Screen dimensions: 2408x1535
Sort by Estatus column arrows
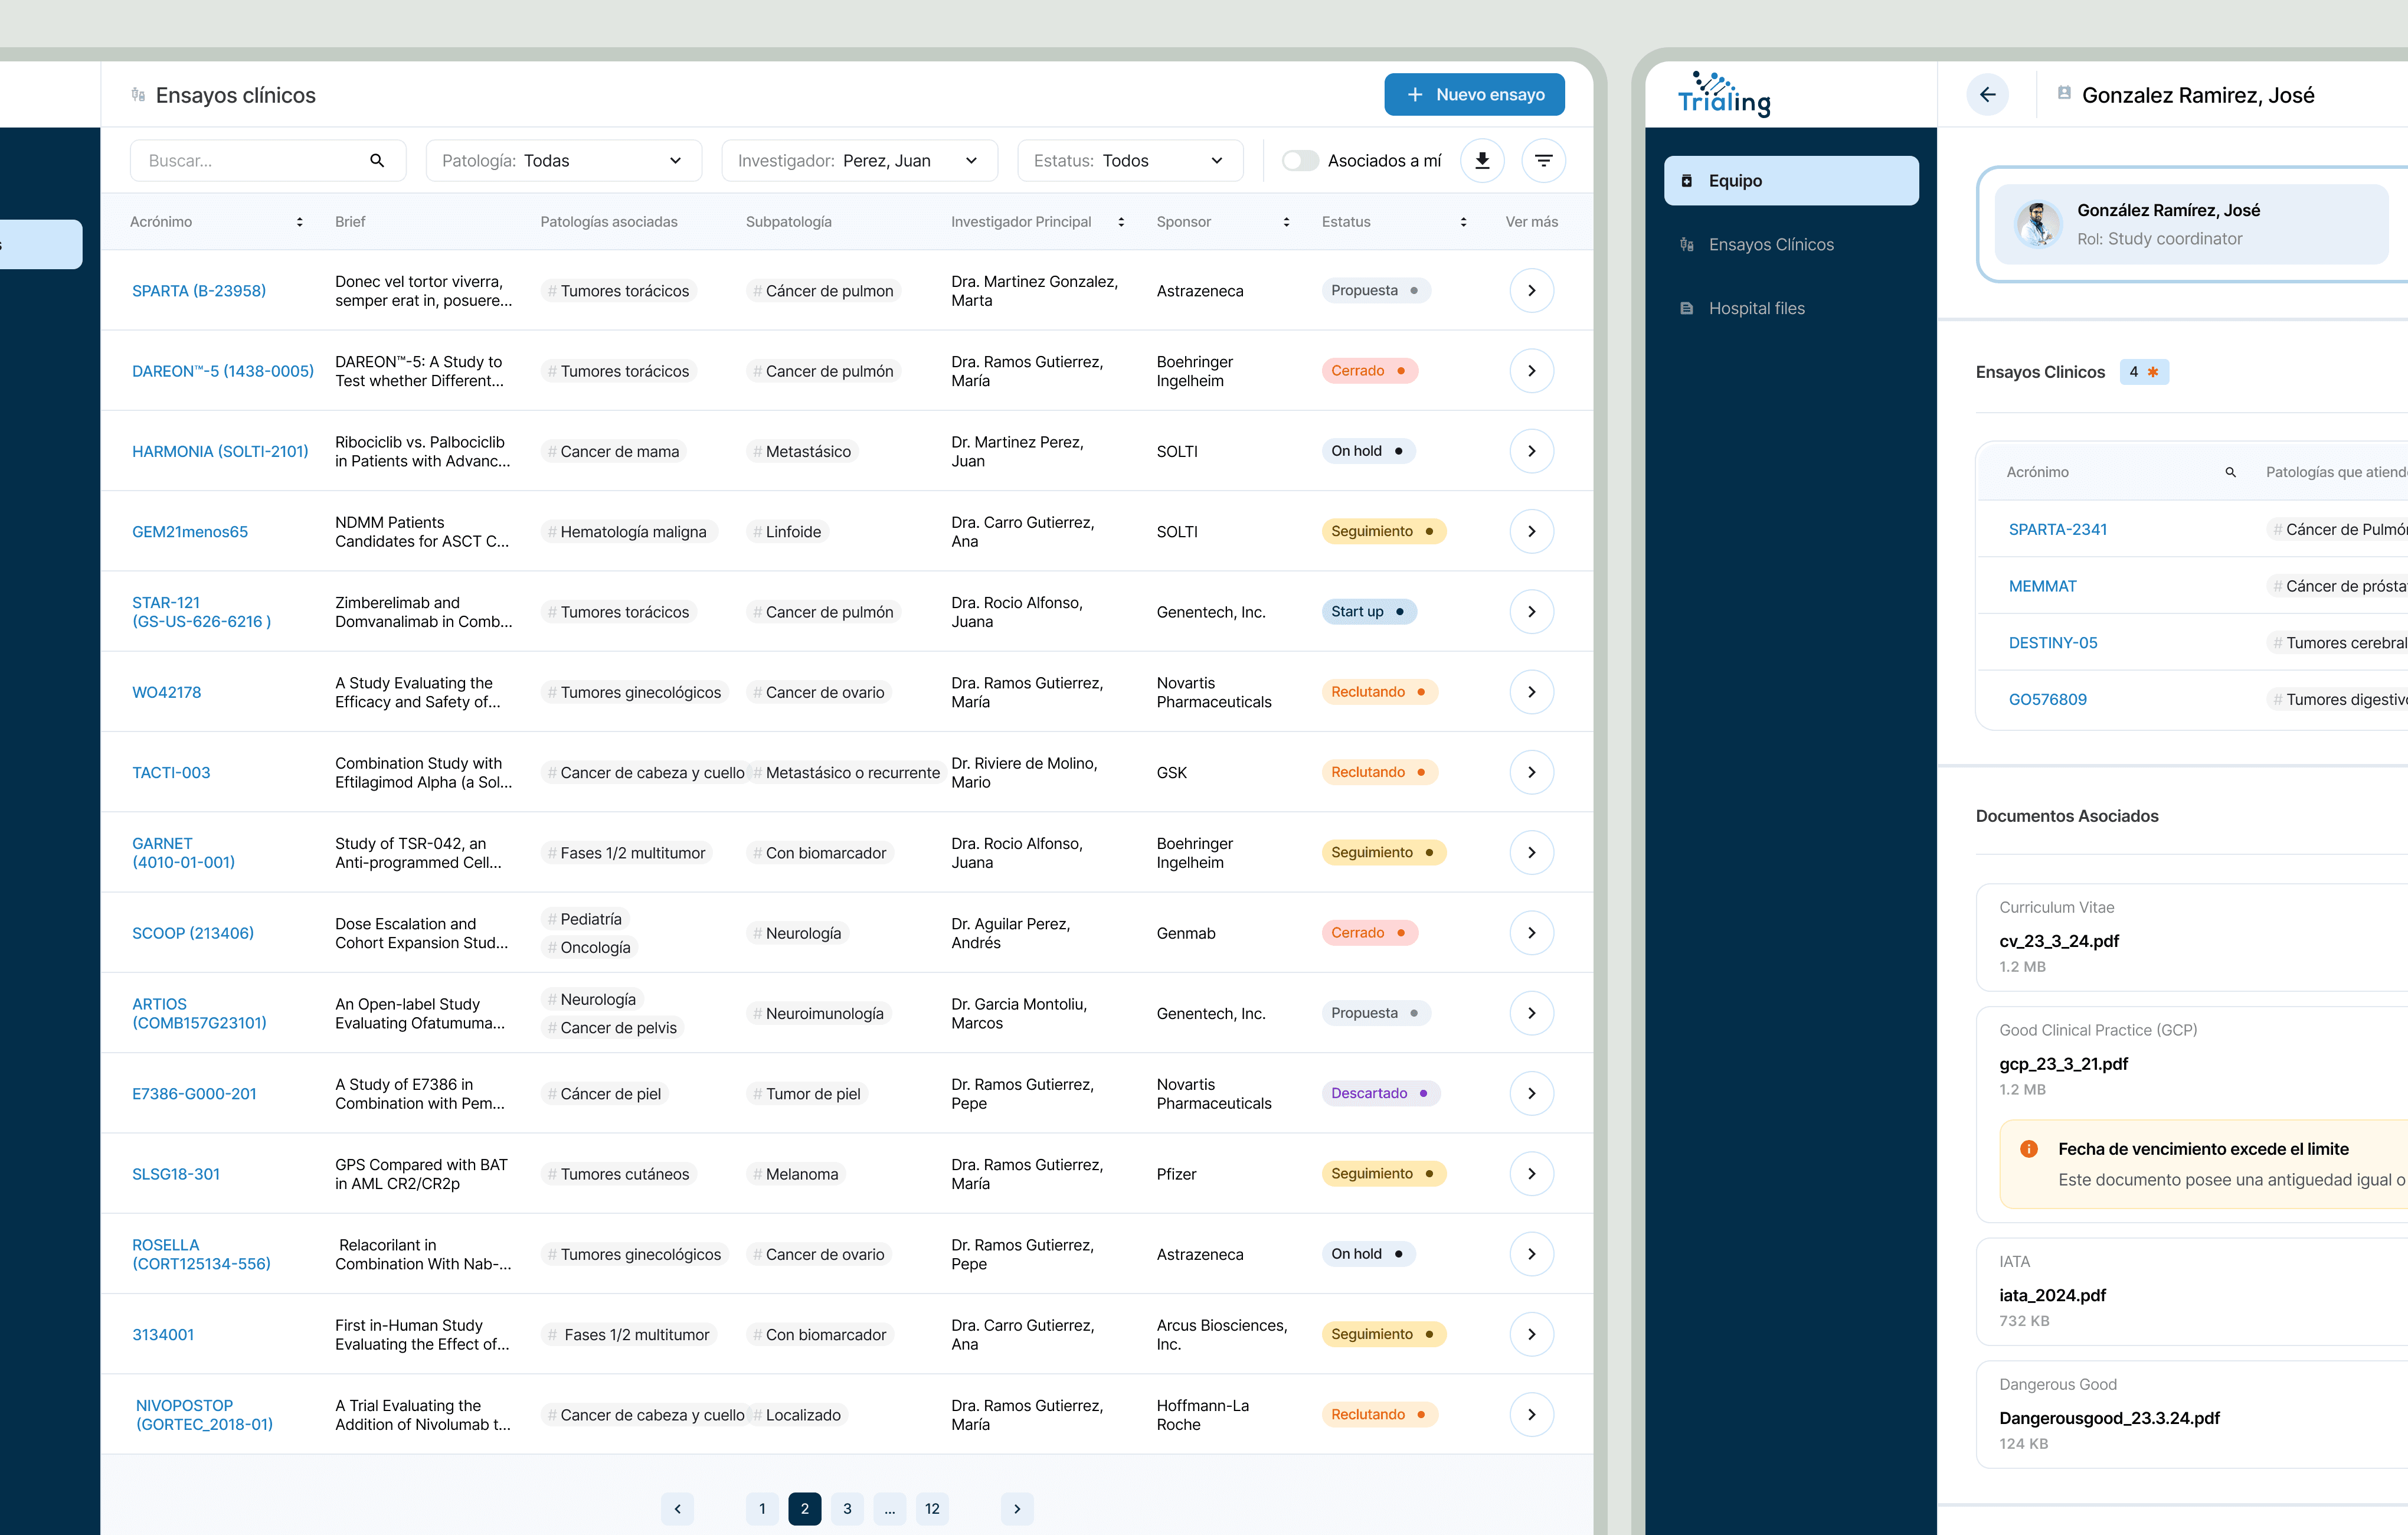tap(1463, 222)
